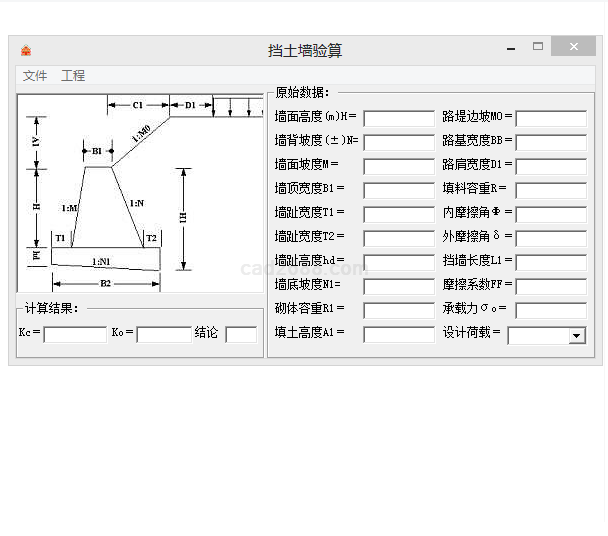Click the 结论 result box
The image size is (608, 536).
coord(241,335)
